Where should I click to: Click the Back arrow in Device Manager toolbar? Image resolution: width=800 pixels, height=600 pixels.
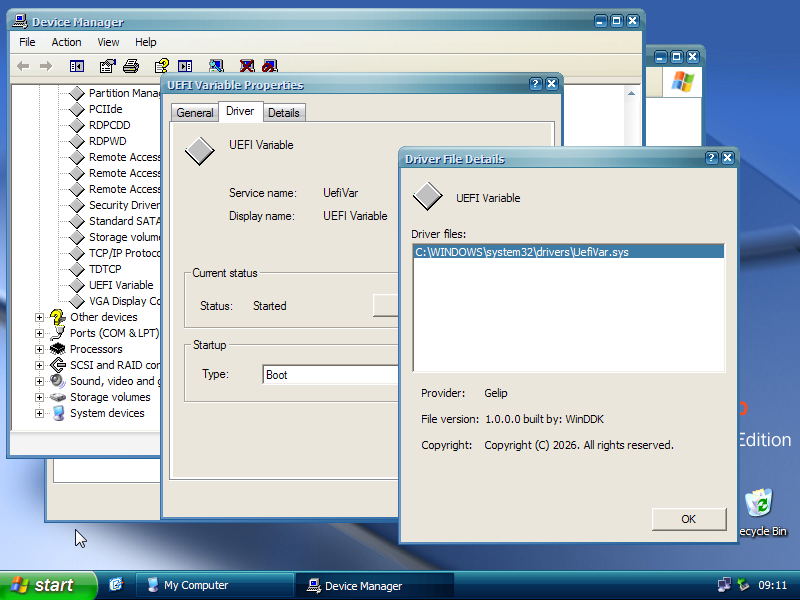point(23,66)
